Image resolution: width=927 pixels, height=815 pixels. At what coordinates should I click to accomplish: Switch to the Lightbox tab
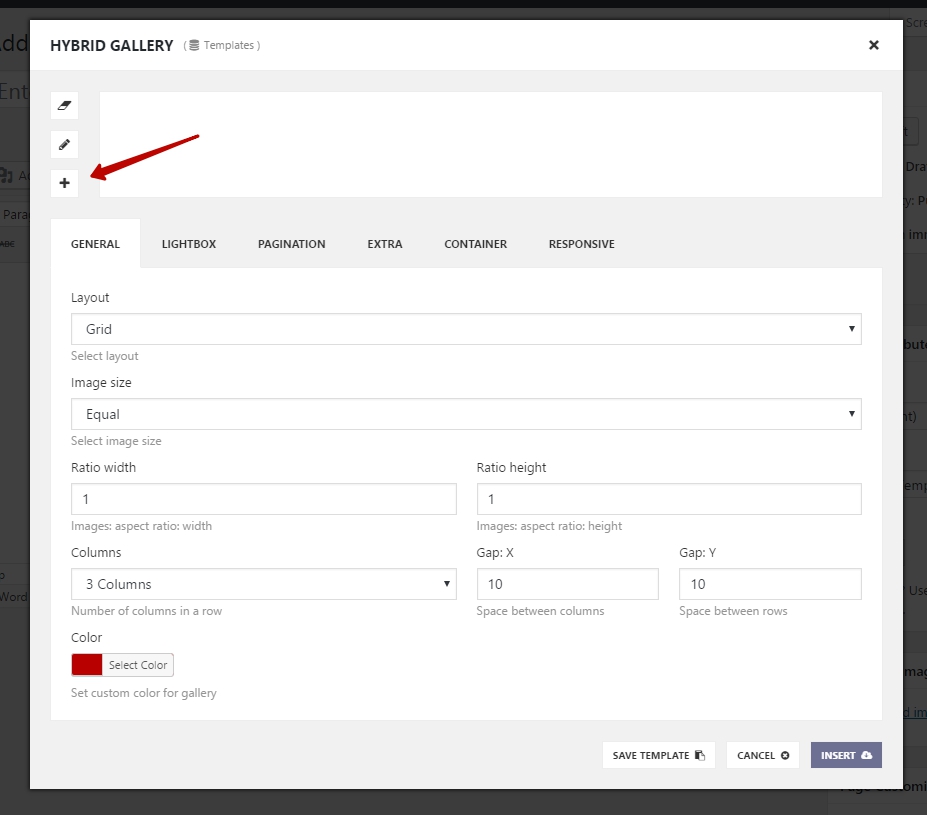pyautogui.click(x=189, y=244)
